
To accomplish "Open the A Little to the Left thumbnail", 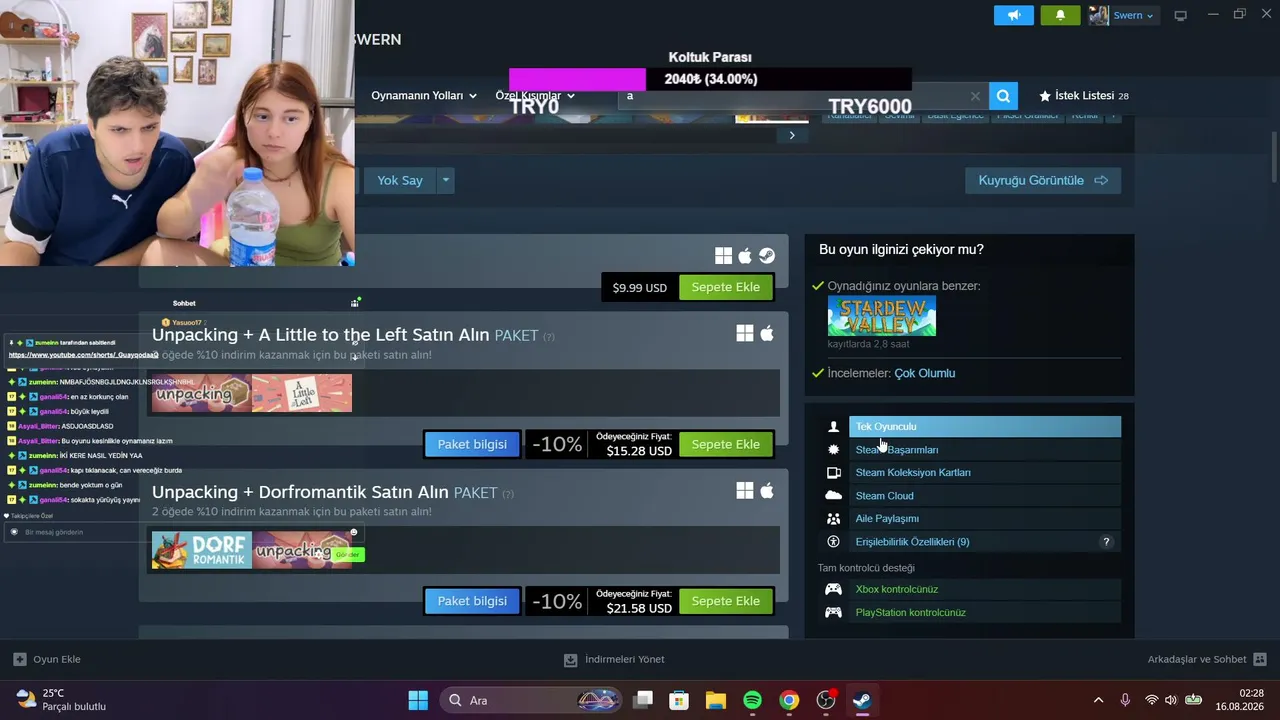I will [x=302, y=393].
